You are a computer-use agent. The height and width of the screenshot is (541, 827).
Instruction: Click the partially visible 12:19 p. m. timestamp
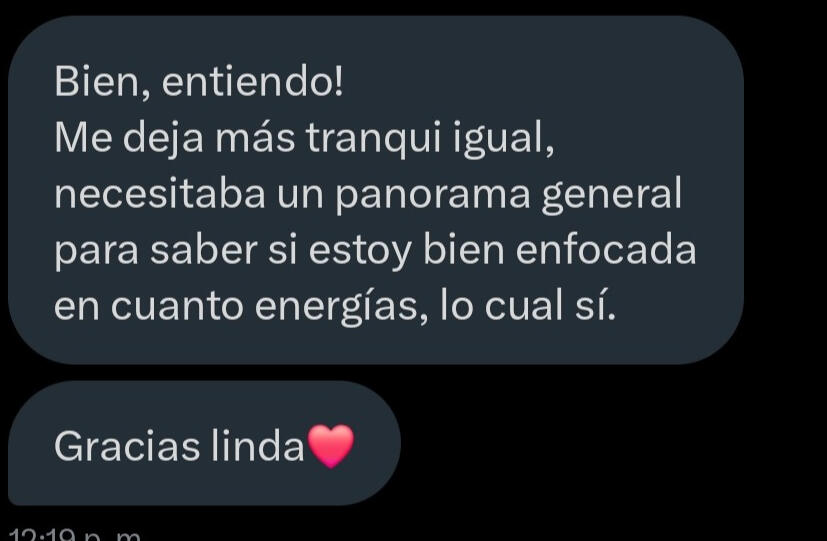click(x=75, y=535)
